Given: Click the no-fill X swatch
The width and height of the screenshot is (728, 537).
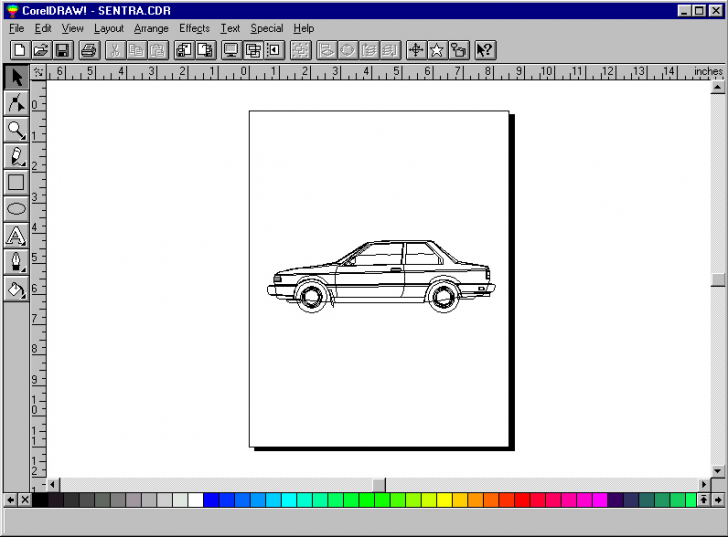Looking at the screenshot, I should pyautogui.click(x=24, y=499).
